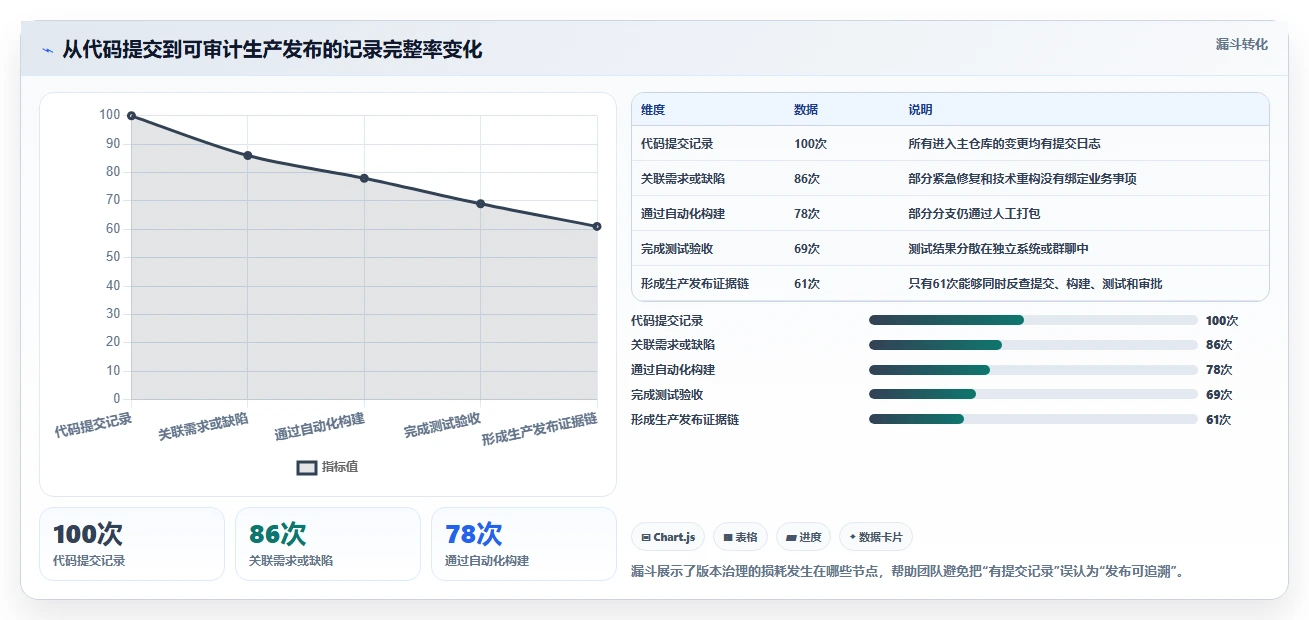Click the 代码提交记录 progress bar
This screenshot has height=620, width=1309.
point(1033,320)
